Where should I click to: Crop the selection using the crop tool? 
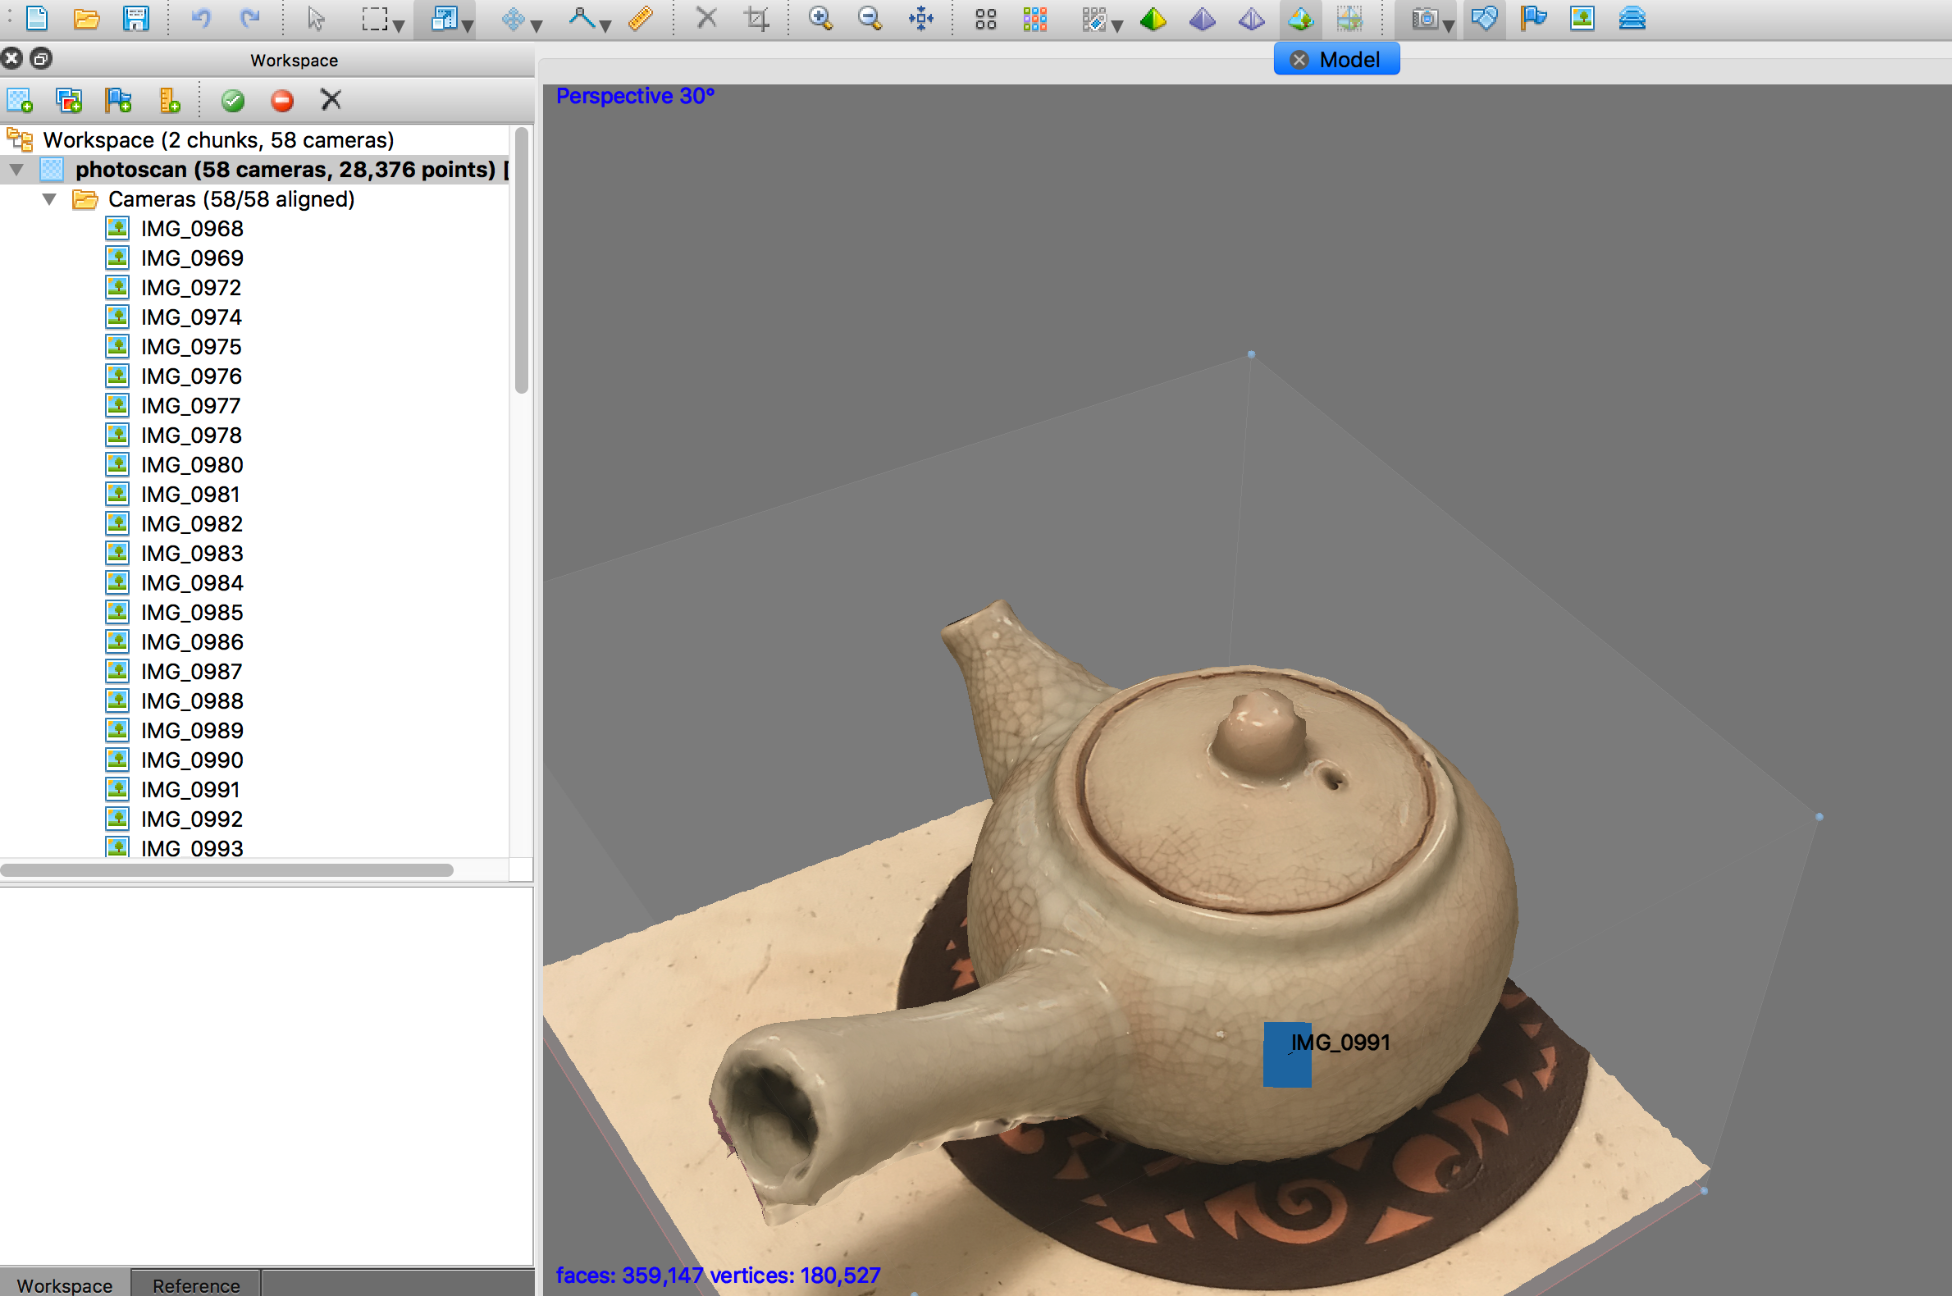pyautogui.click(x=757, y=18)
